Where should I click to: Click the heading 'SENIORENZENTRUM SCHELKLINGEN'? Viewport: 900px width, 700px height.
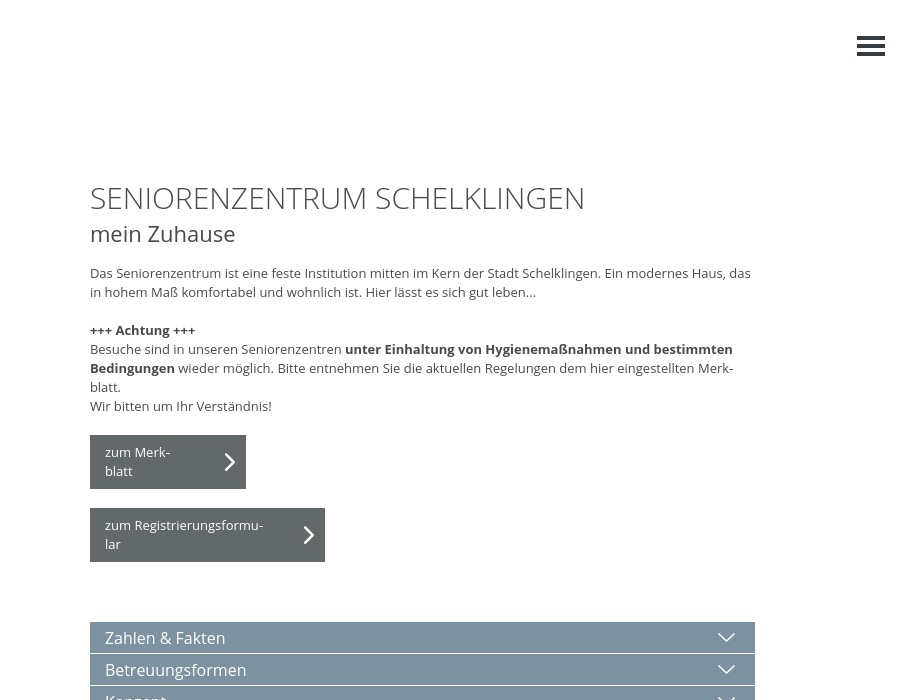coord(337,198)
